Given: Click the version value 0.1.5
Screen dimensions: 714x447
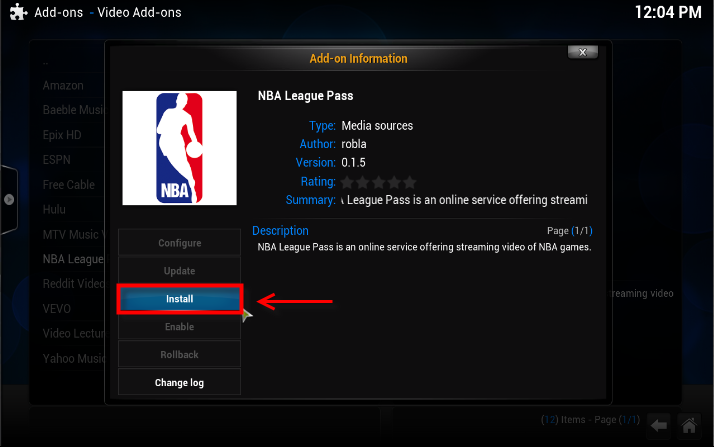Looking at the screenshot, I should pyautogui.click(x=353, y=163).
